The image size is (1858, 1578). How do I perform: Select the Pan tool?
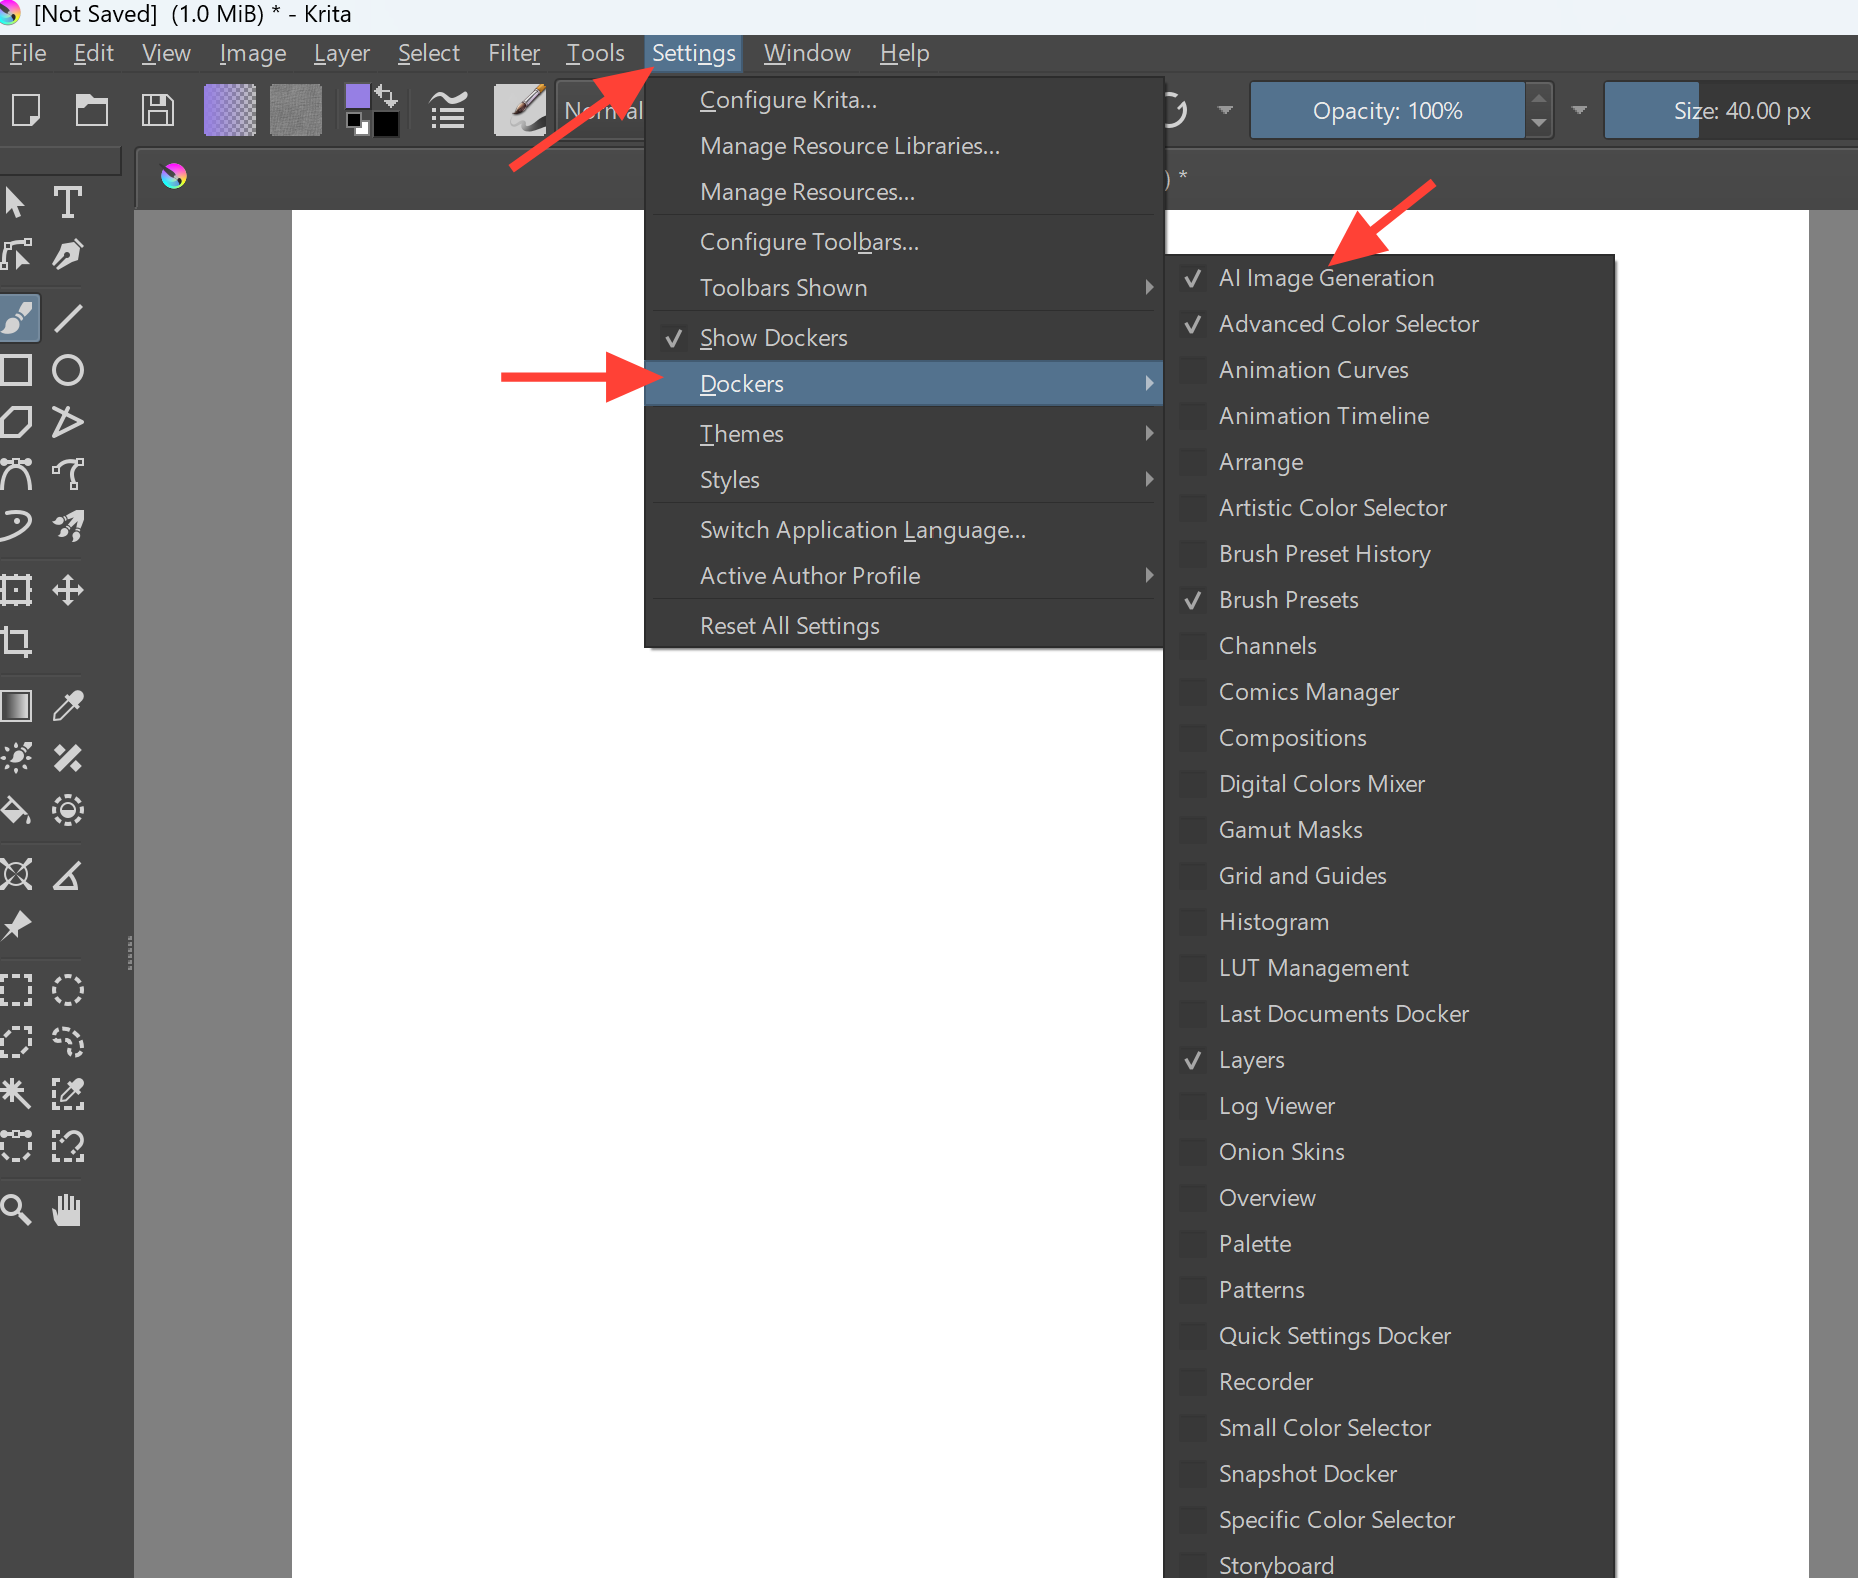click(66, 1210)
